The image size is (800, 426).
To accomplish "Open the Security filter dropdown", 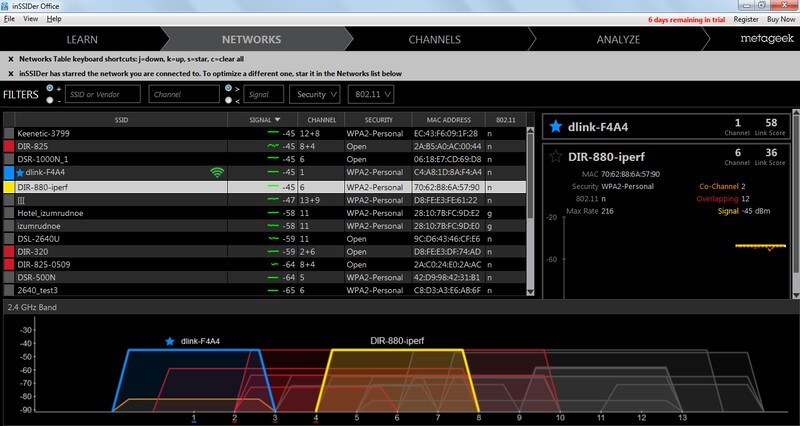I will [315, 94].
